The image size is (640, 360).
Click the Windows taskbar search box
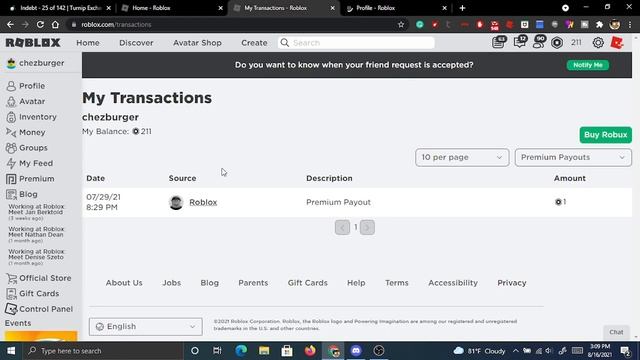pyautogui.click(x=104, y=351)
